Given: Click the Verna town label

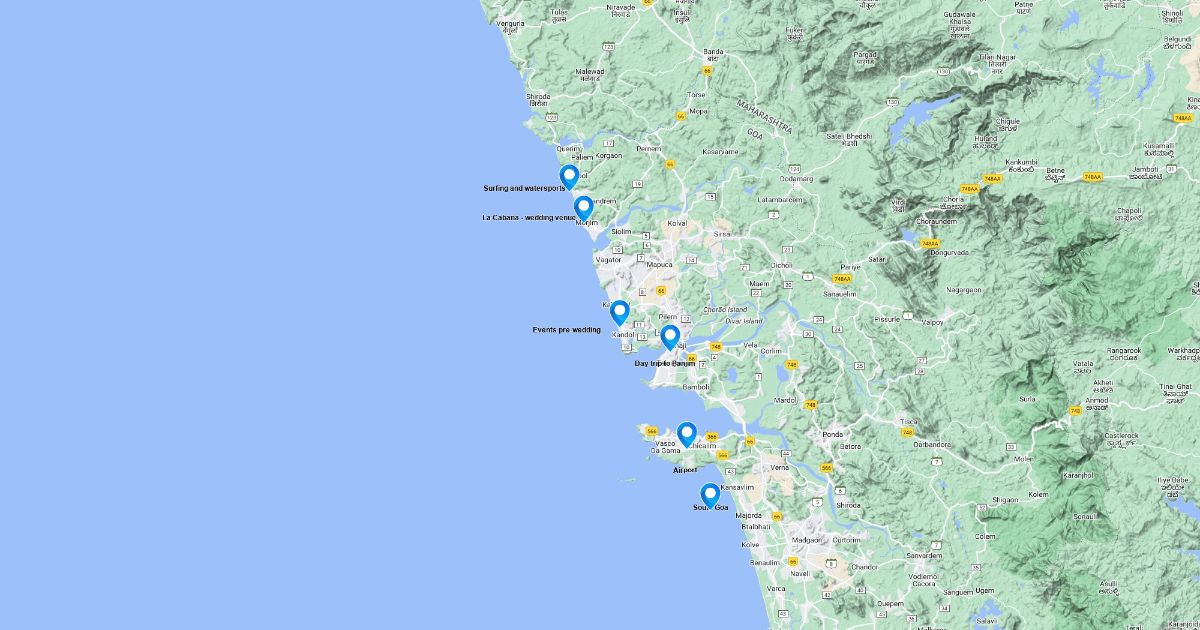Looking at the screenshot, I should click(781, 467).
